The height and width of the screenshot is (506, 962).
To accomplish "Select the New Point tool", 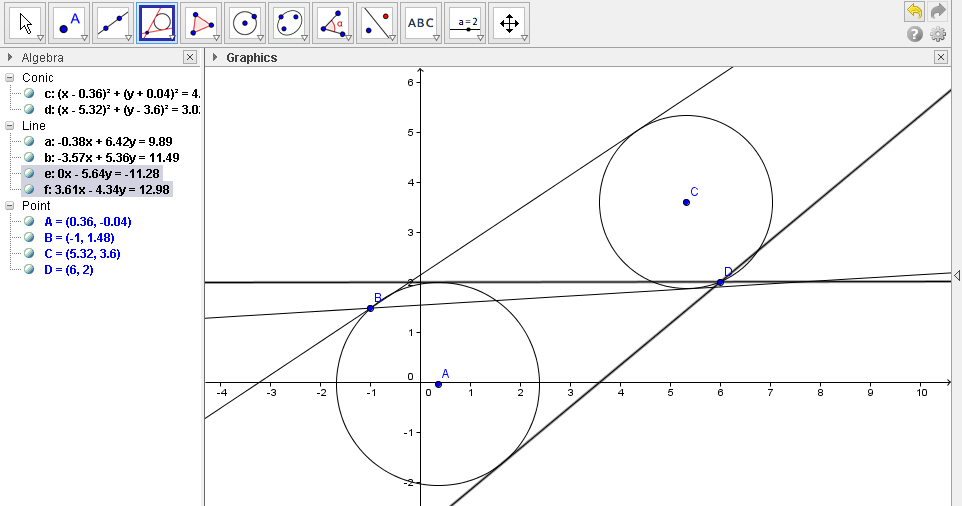I will (x=69, y=23).
